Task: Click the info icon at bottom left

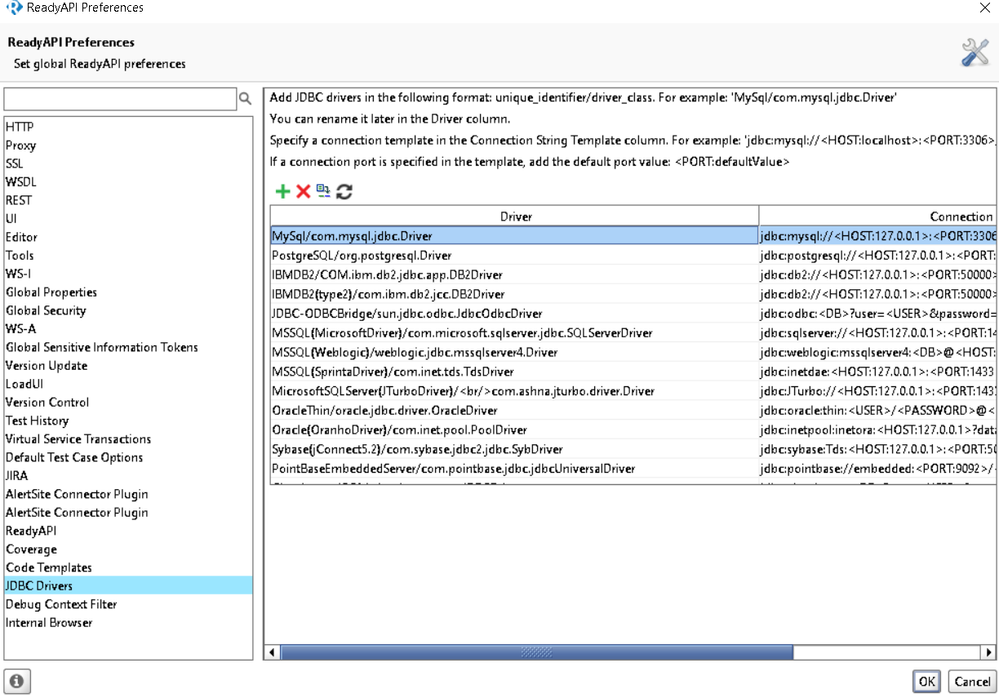Action: (17, 681)
